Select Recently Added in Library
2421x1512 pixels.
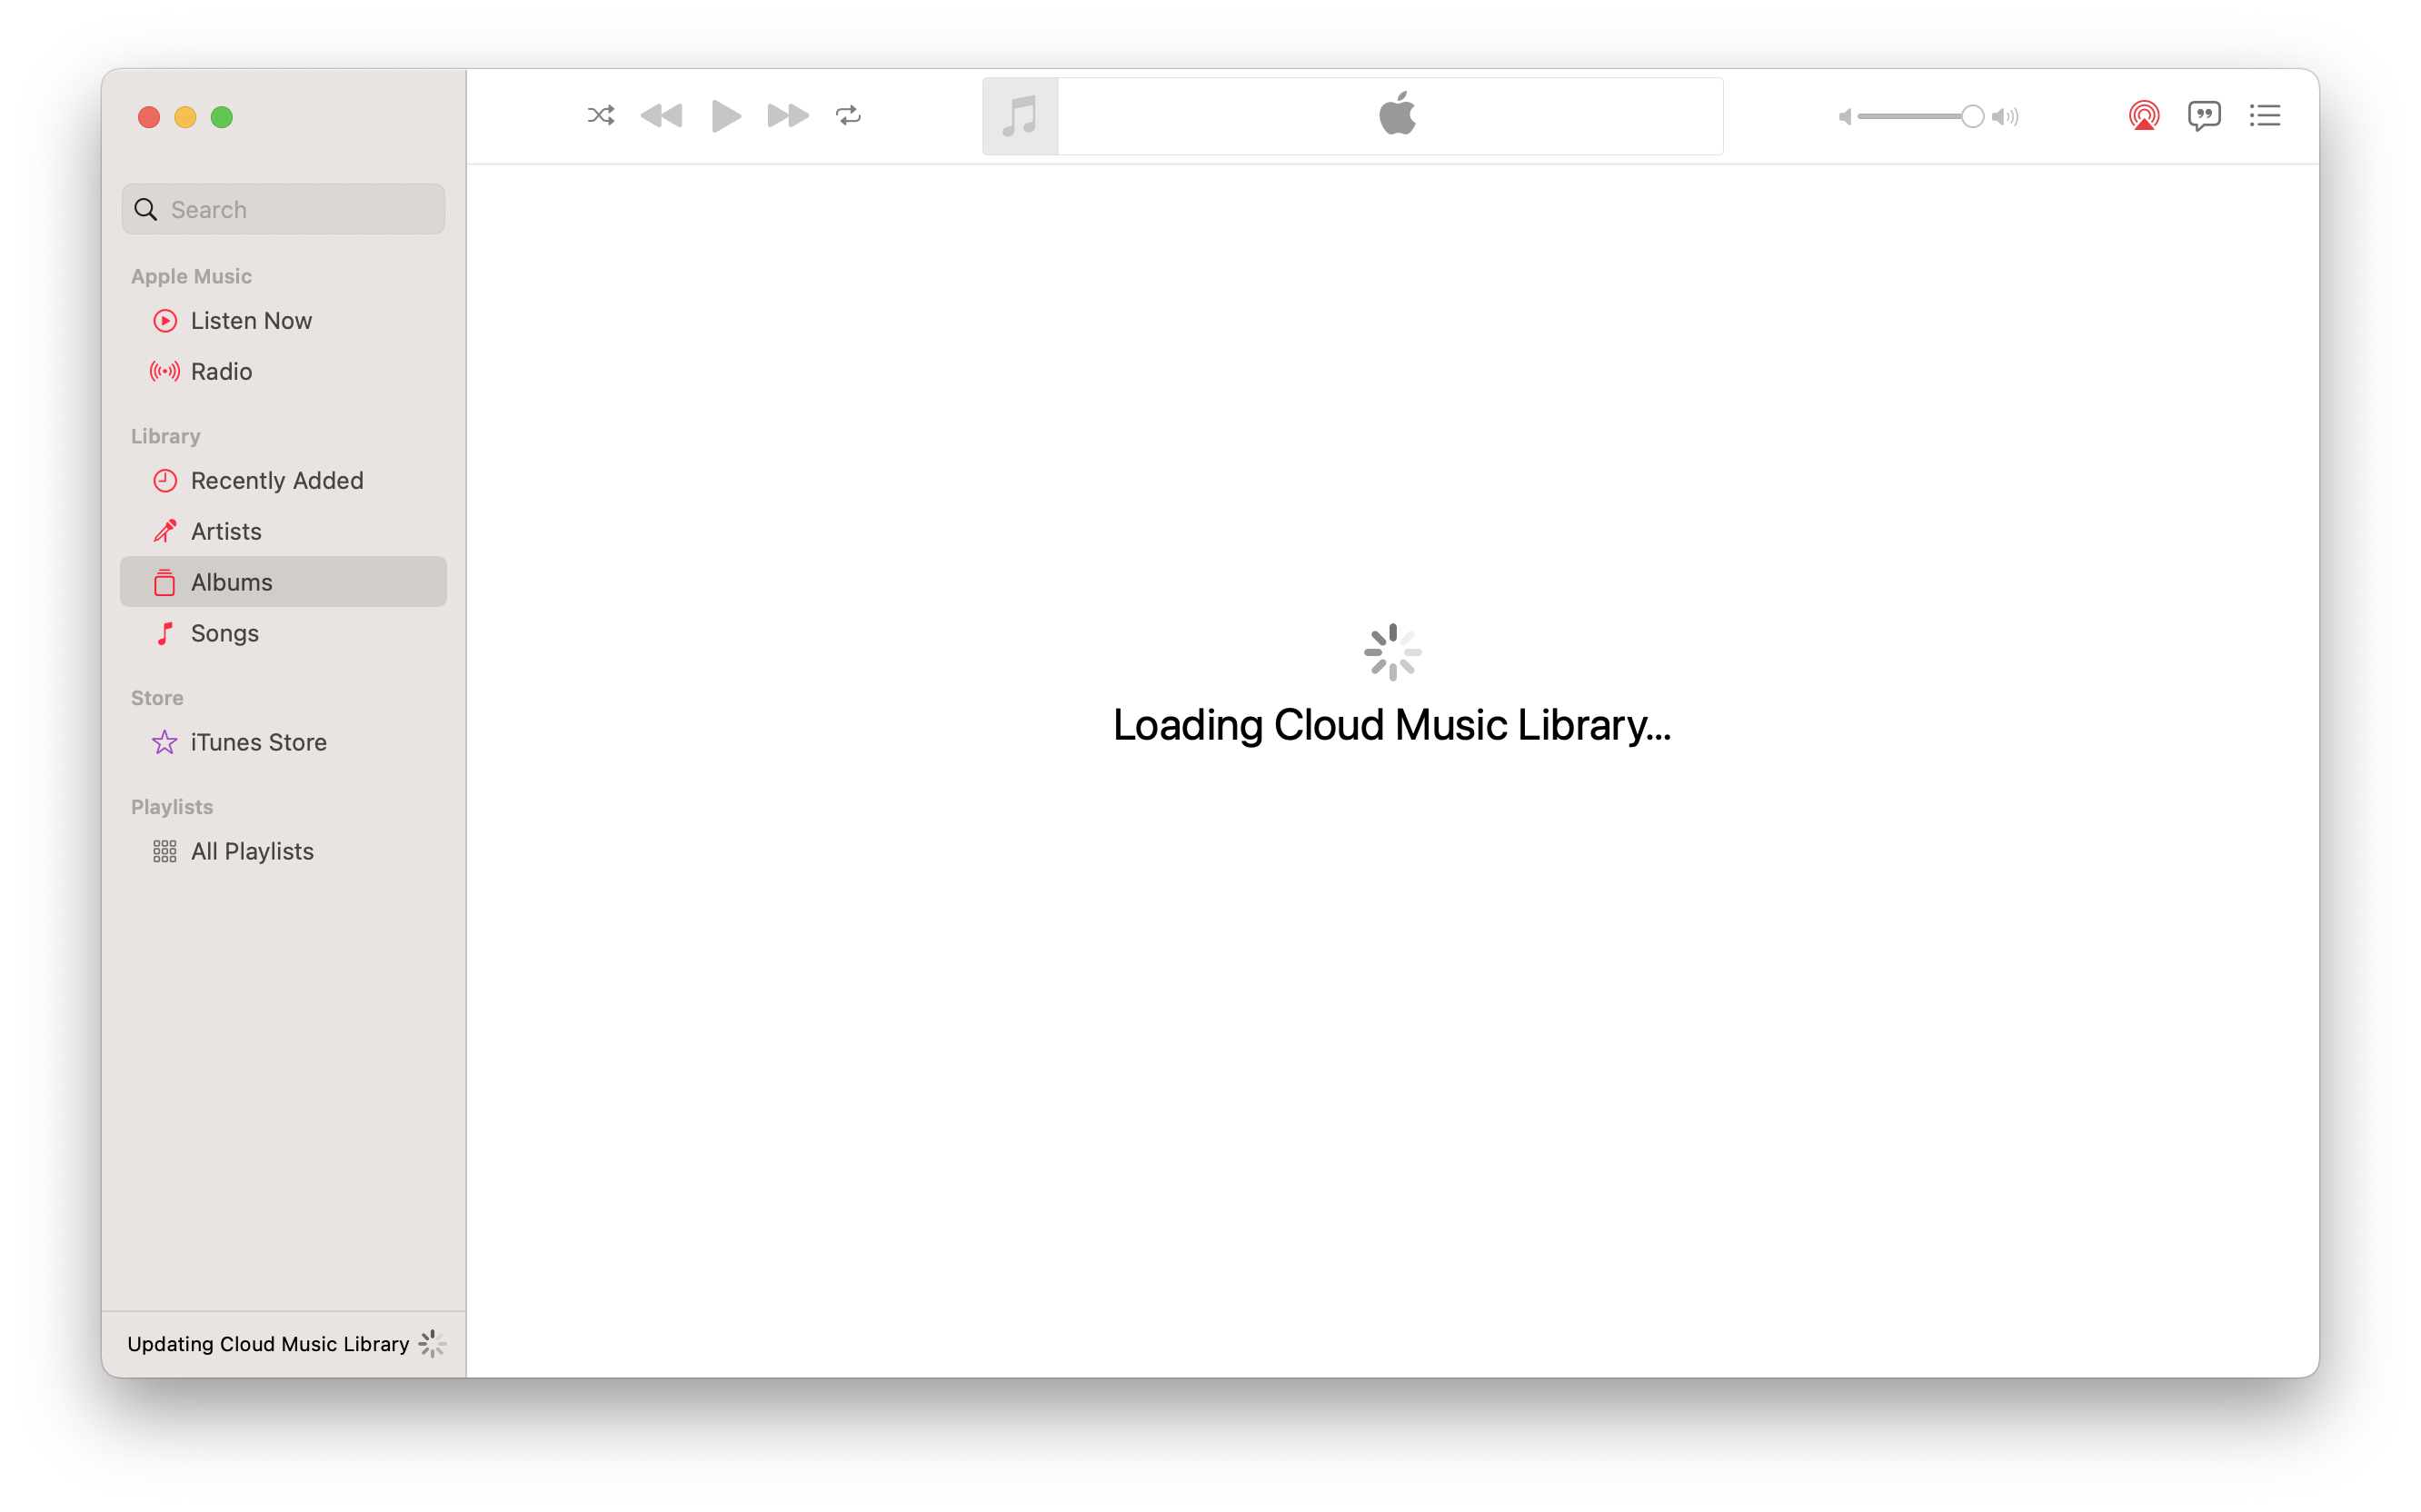[283, 481]
